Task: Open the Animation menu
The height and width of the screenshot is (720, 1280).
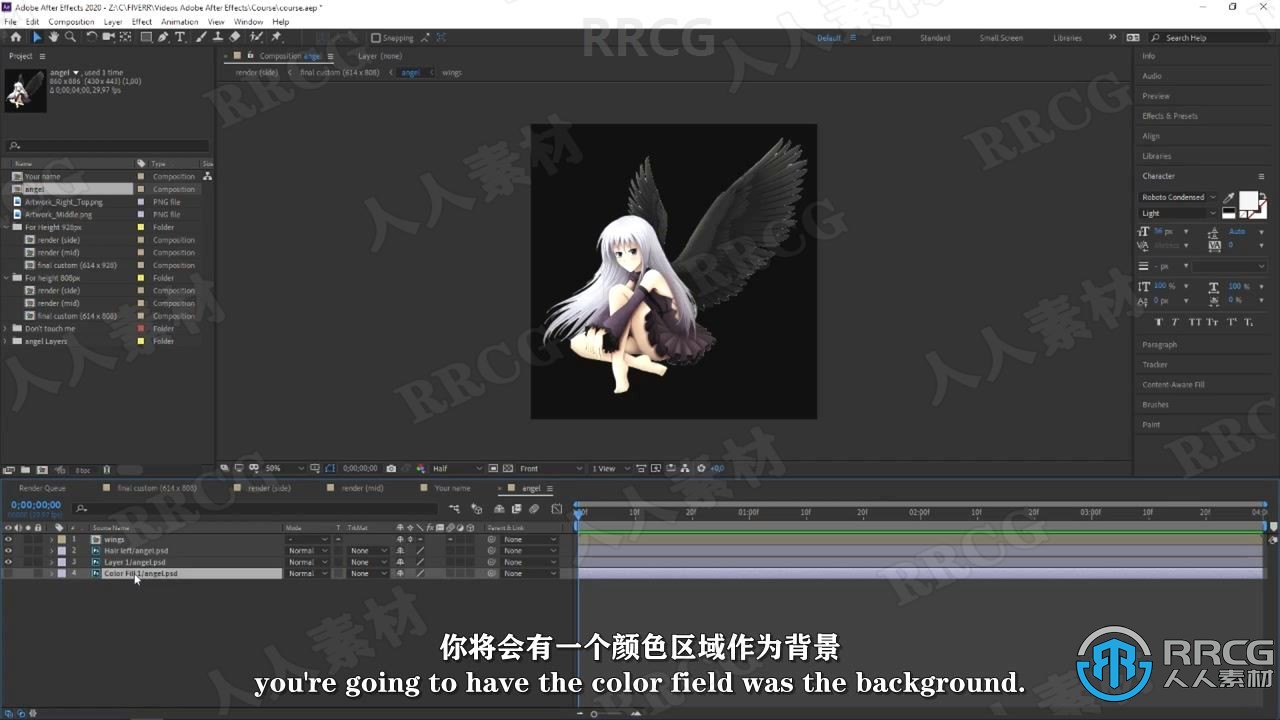Action: pyautogui.click(x=180, y=21)
